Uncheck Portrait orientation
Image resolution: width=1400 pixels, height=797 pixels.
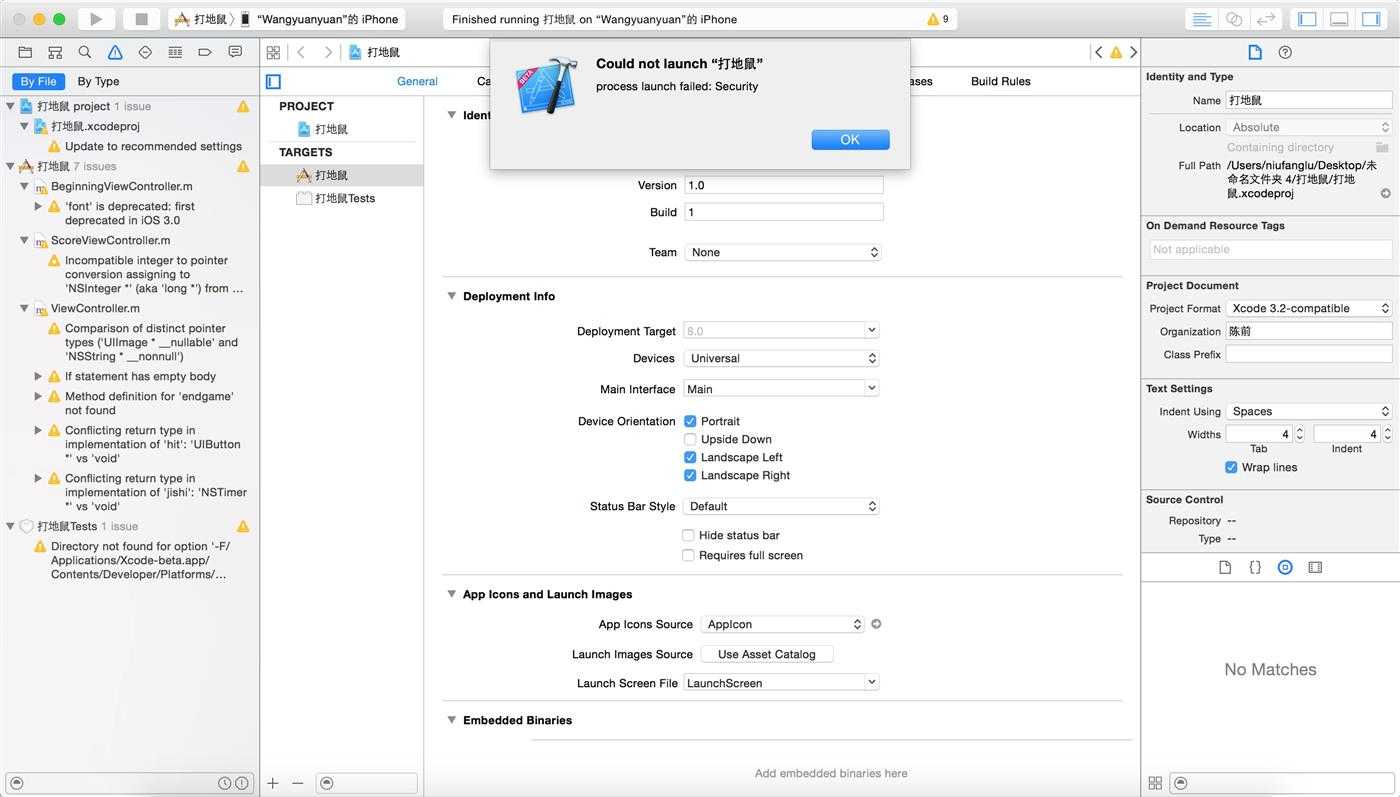[x=689, y=421]
